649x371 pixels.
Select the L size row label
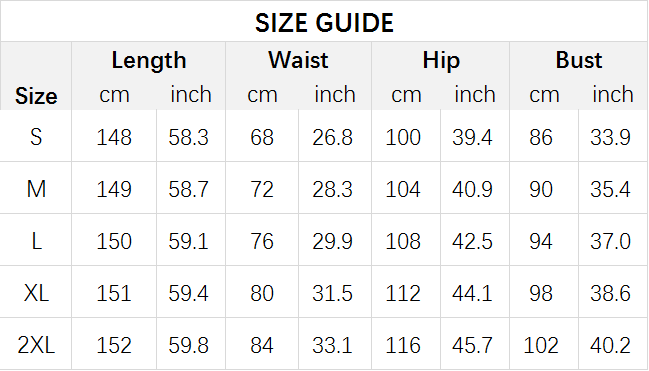36,241
